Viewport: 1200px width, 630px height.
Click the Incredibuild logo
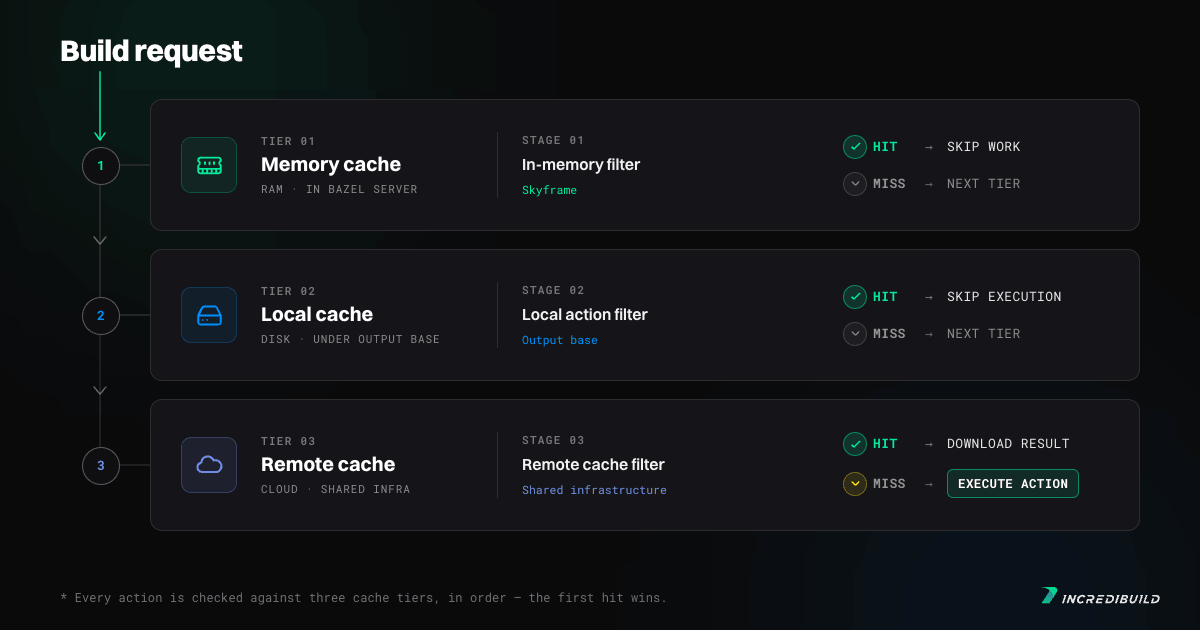(1100, 597)
